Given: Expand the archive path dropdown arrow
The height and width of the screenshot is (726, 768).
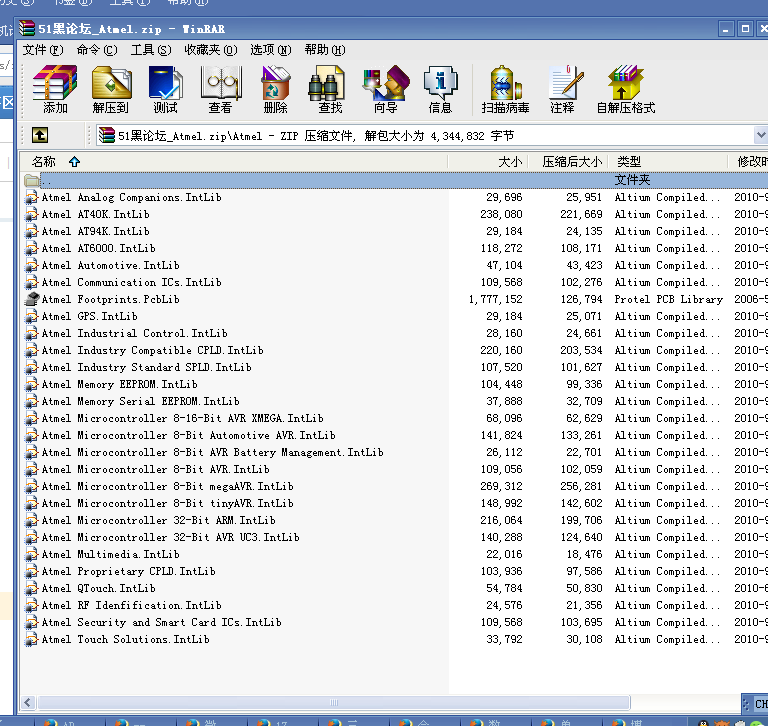Looking at the screenshot, I should click(761, 135).
